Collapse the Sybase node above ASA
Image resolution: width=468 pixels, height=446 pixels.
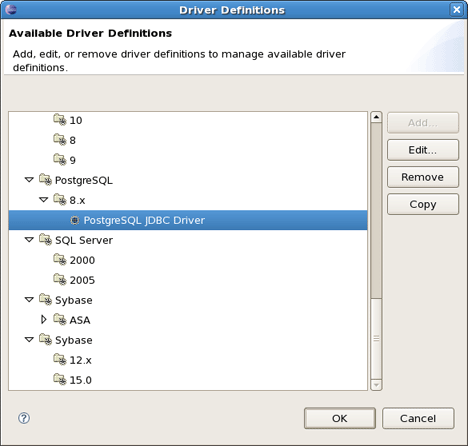point(29,300)
